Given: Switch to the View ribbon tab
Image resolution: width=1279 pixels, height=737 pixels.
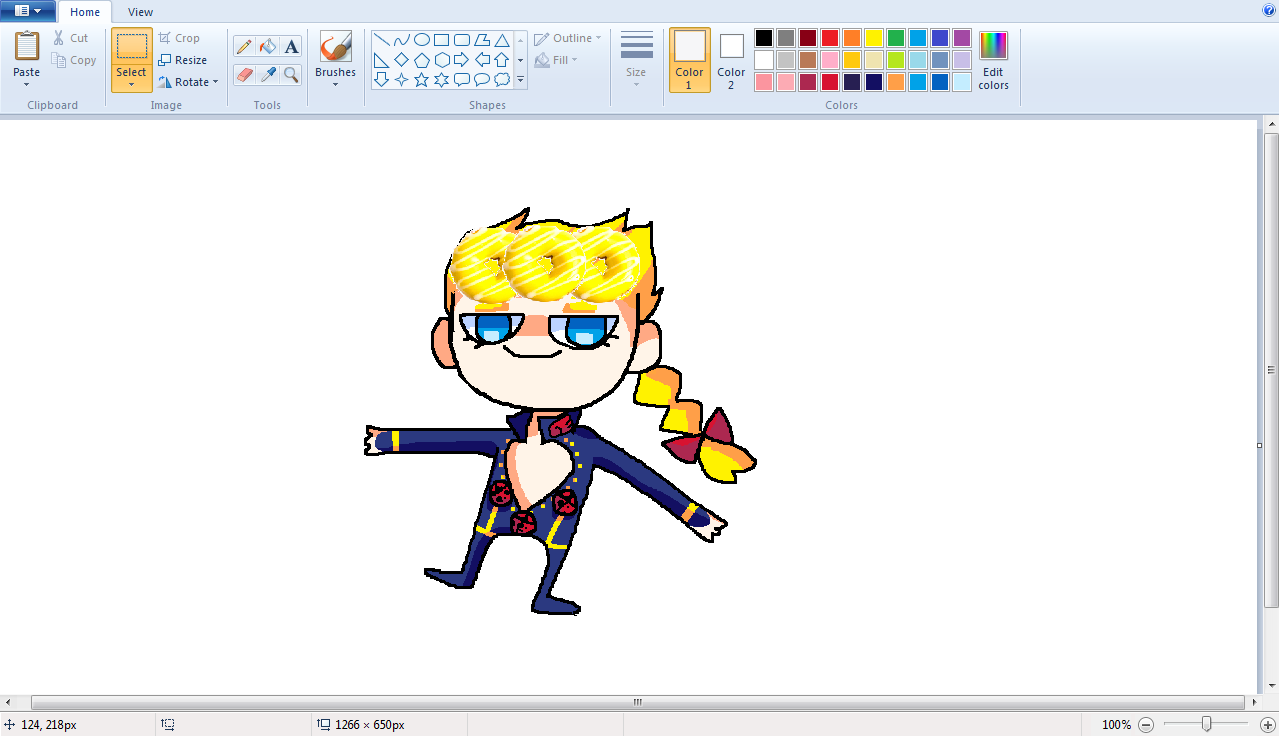Looking at the screenshot, I should (141, 12).
